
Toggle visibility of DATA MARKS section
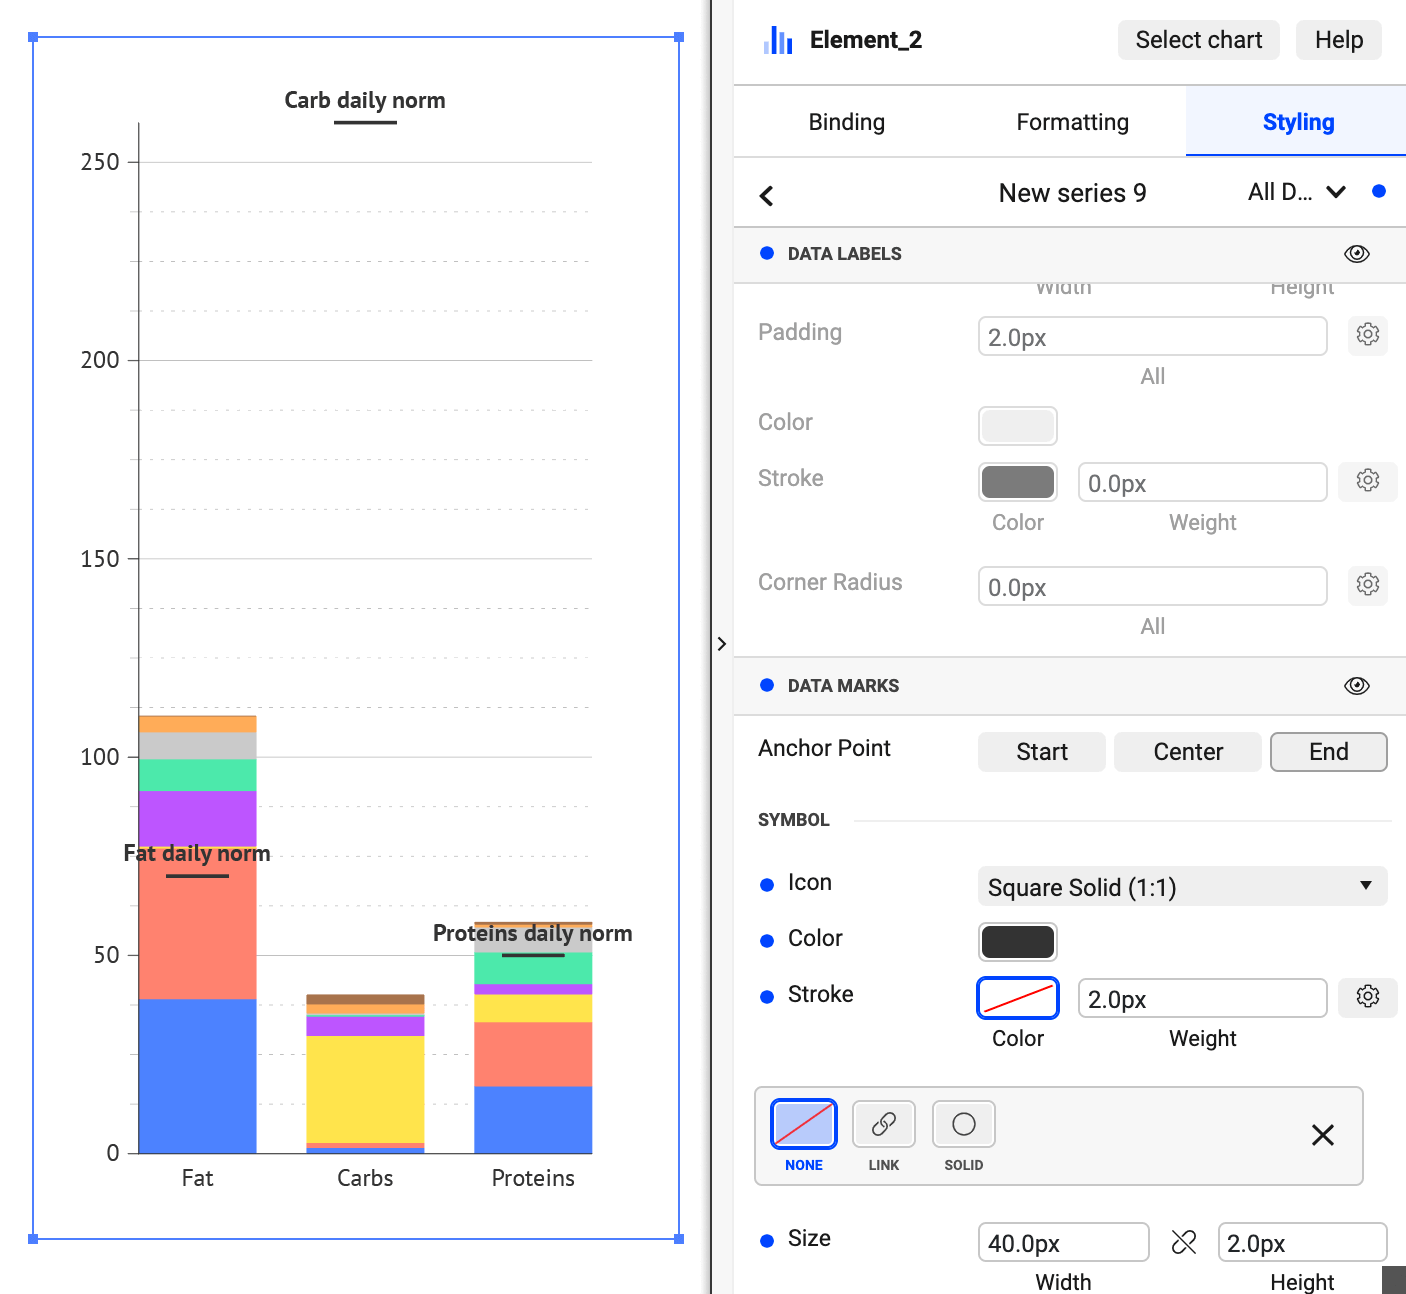coord(1356,685)
